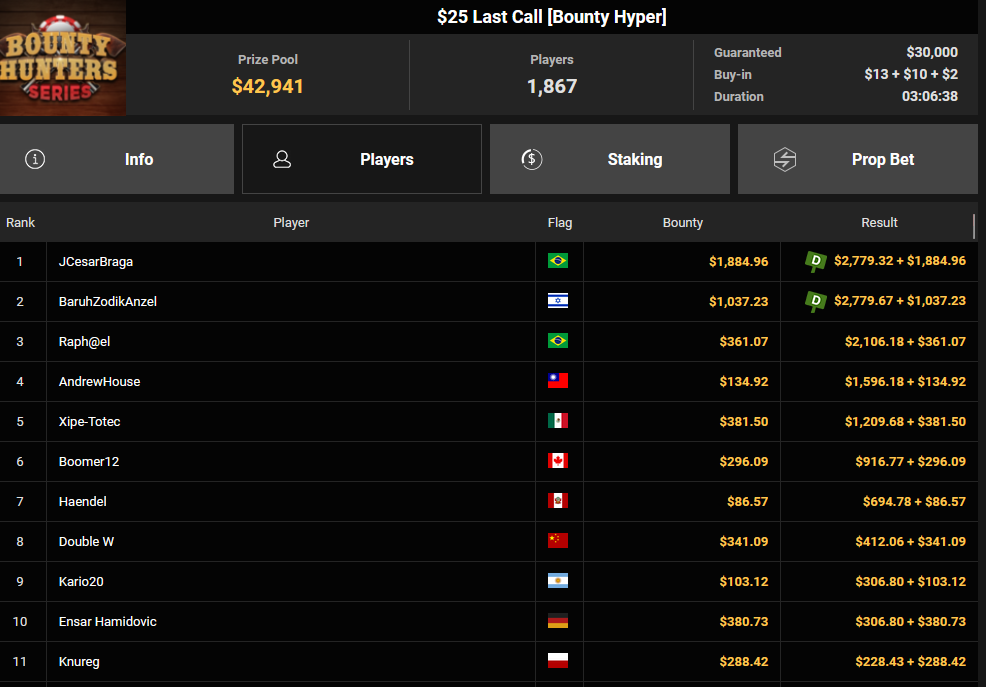Open the Staking tab

[x=609, y=159]
